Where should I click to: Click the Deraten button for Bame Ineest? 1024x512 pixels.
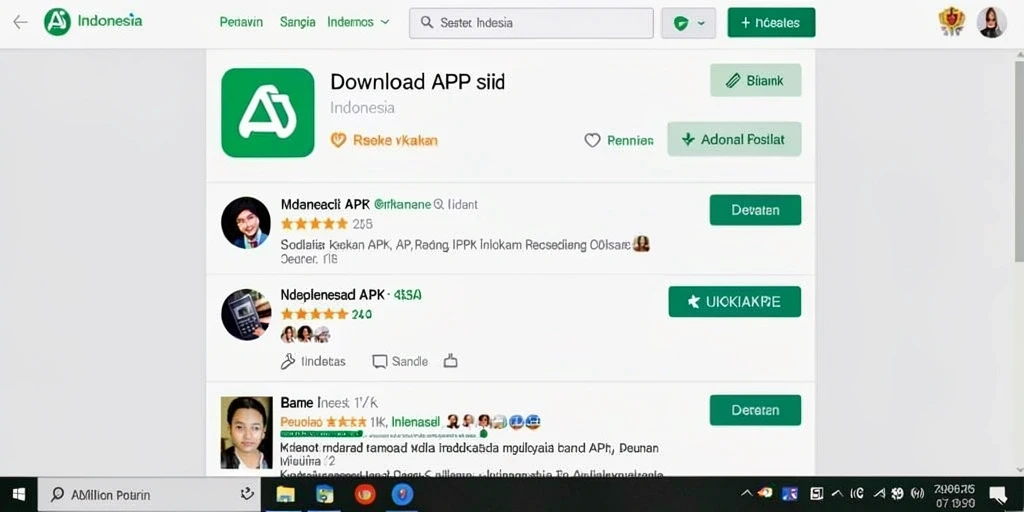[756, 410]
